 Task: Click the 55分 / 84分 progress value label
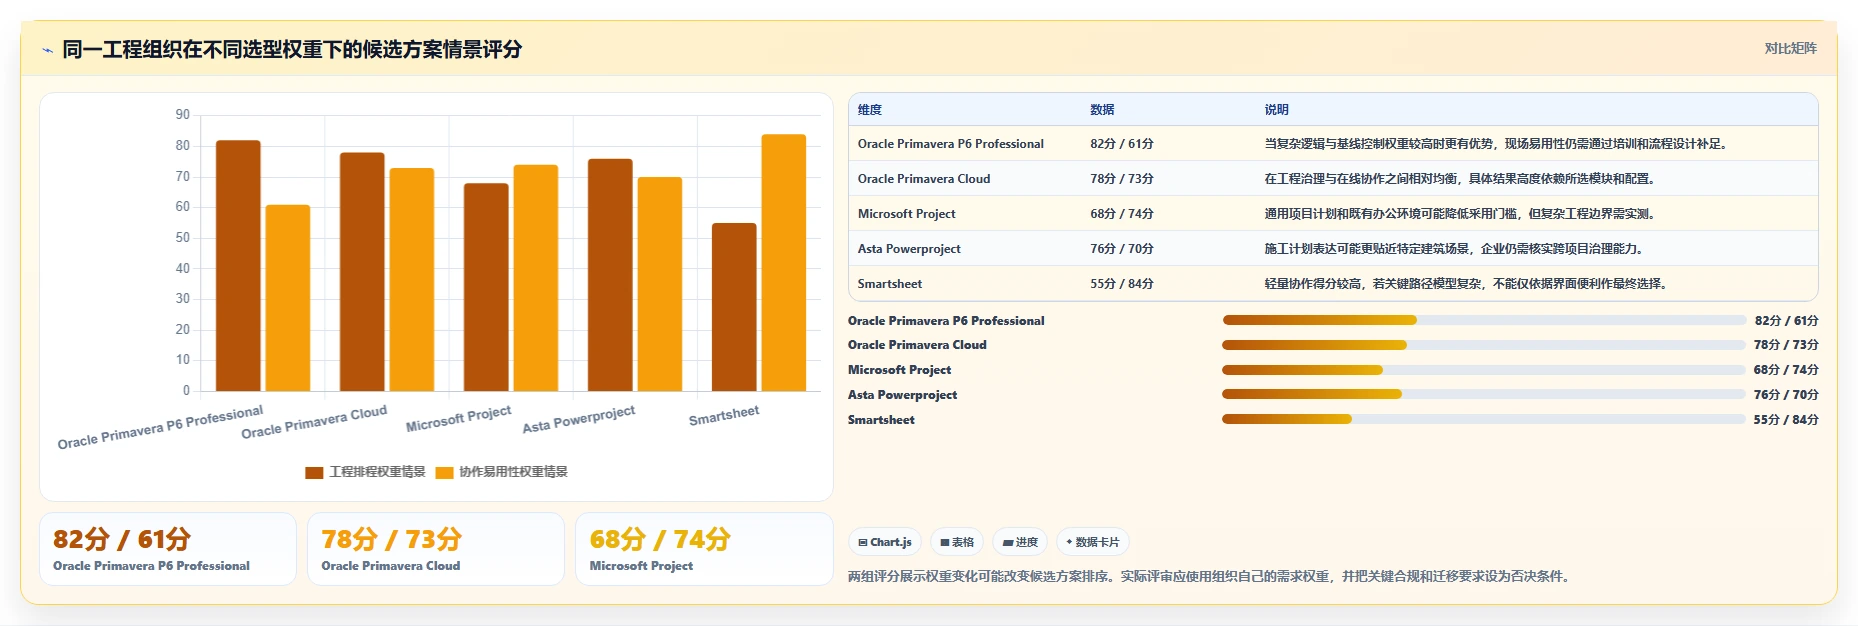click(1786, 420)
